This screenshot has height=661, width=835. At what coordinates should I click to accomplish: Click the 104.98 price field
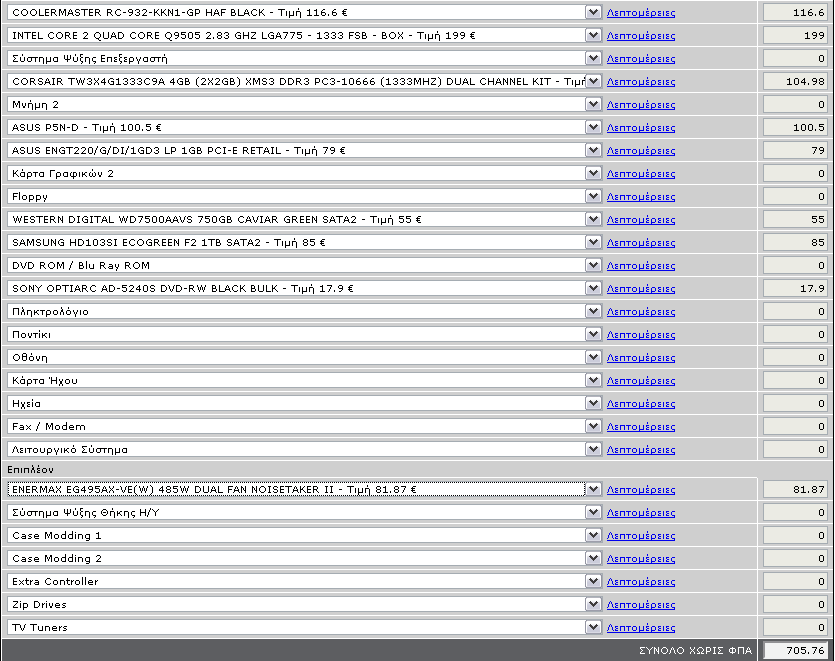click(796, 81)
